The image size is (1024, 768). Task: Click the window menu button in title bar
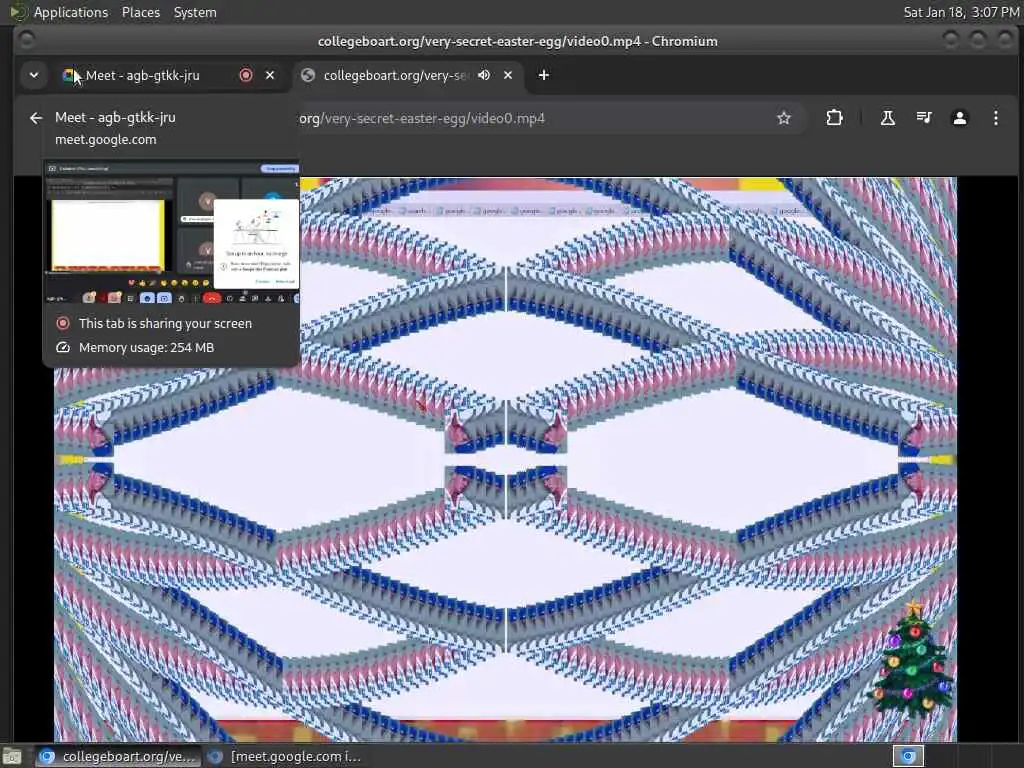click(x=27, y=40)
